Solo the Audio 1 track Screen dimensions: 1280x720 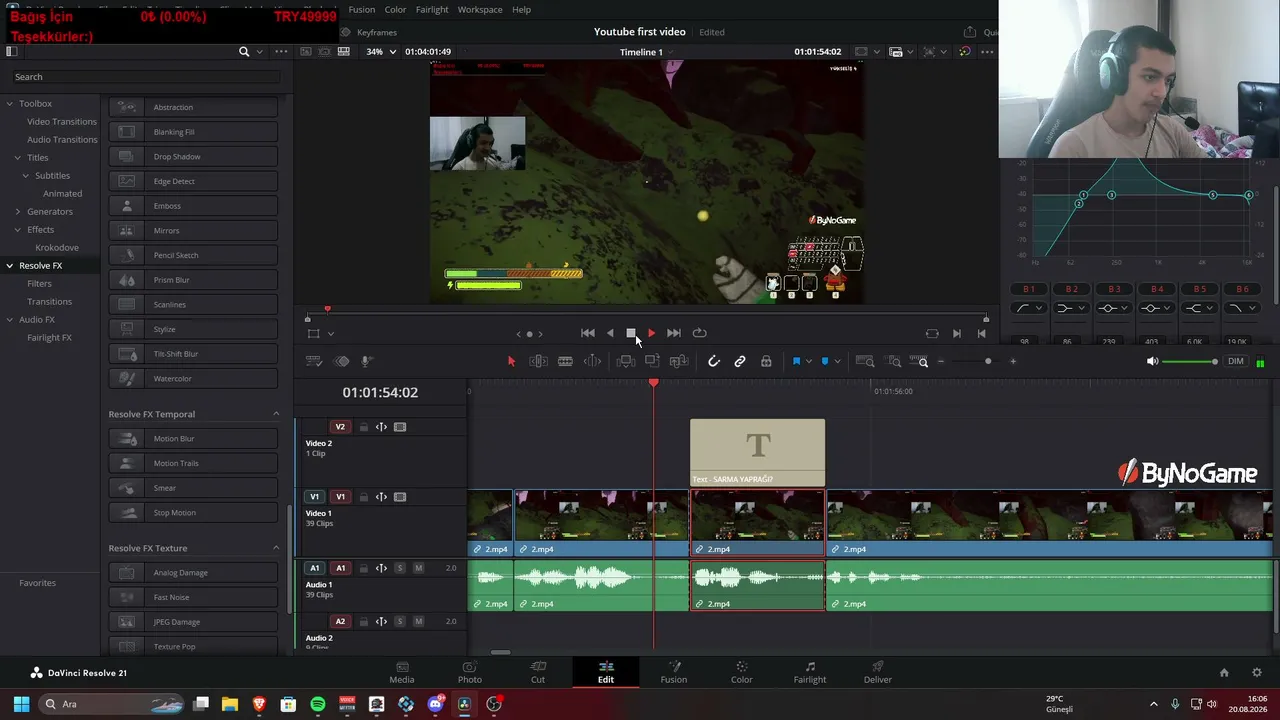point(400,568)
